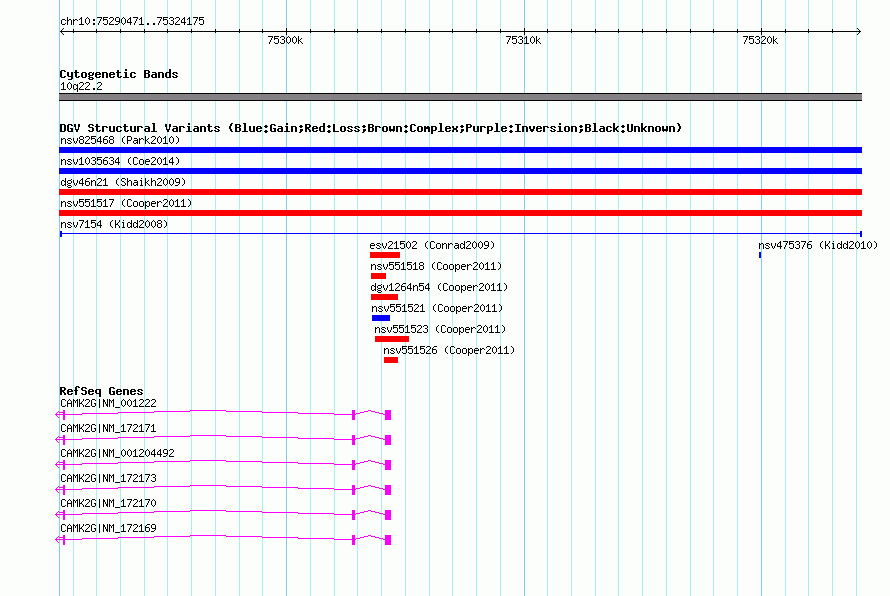Open the CAMK2G|NM_172171 transcript label

(x=108, y=429)
